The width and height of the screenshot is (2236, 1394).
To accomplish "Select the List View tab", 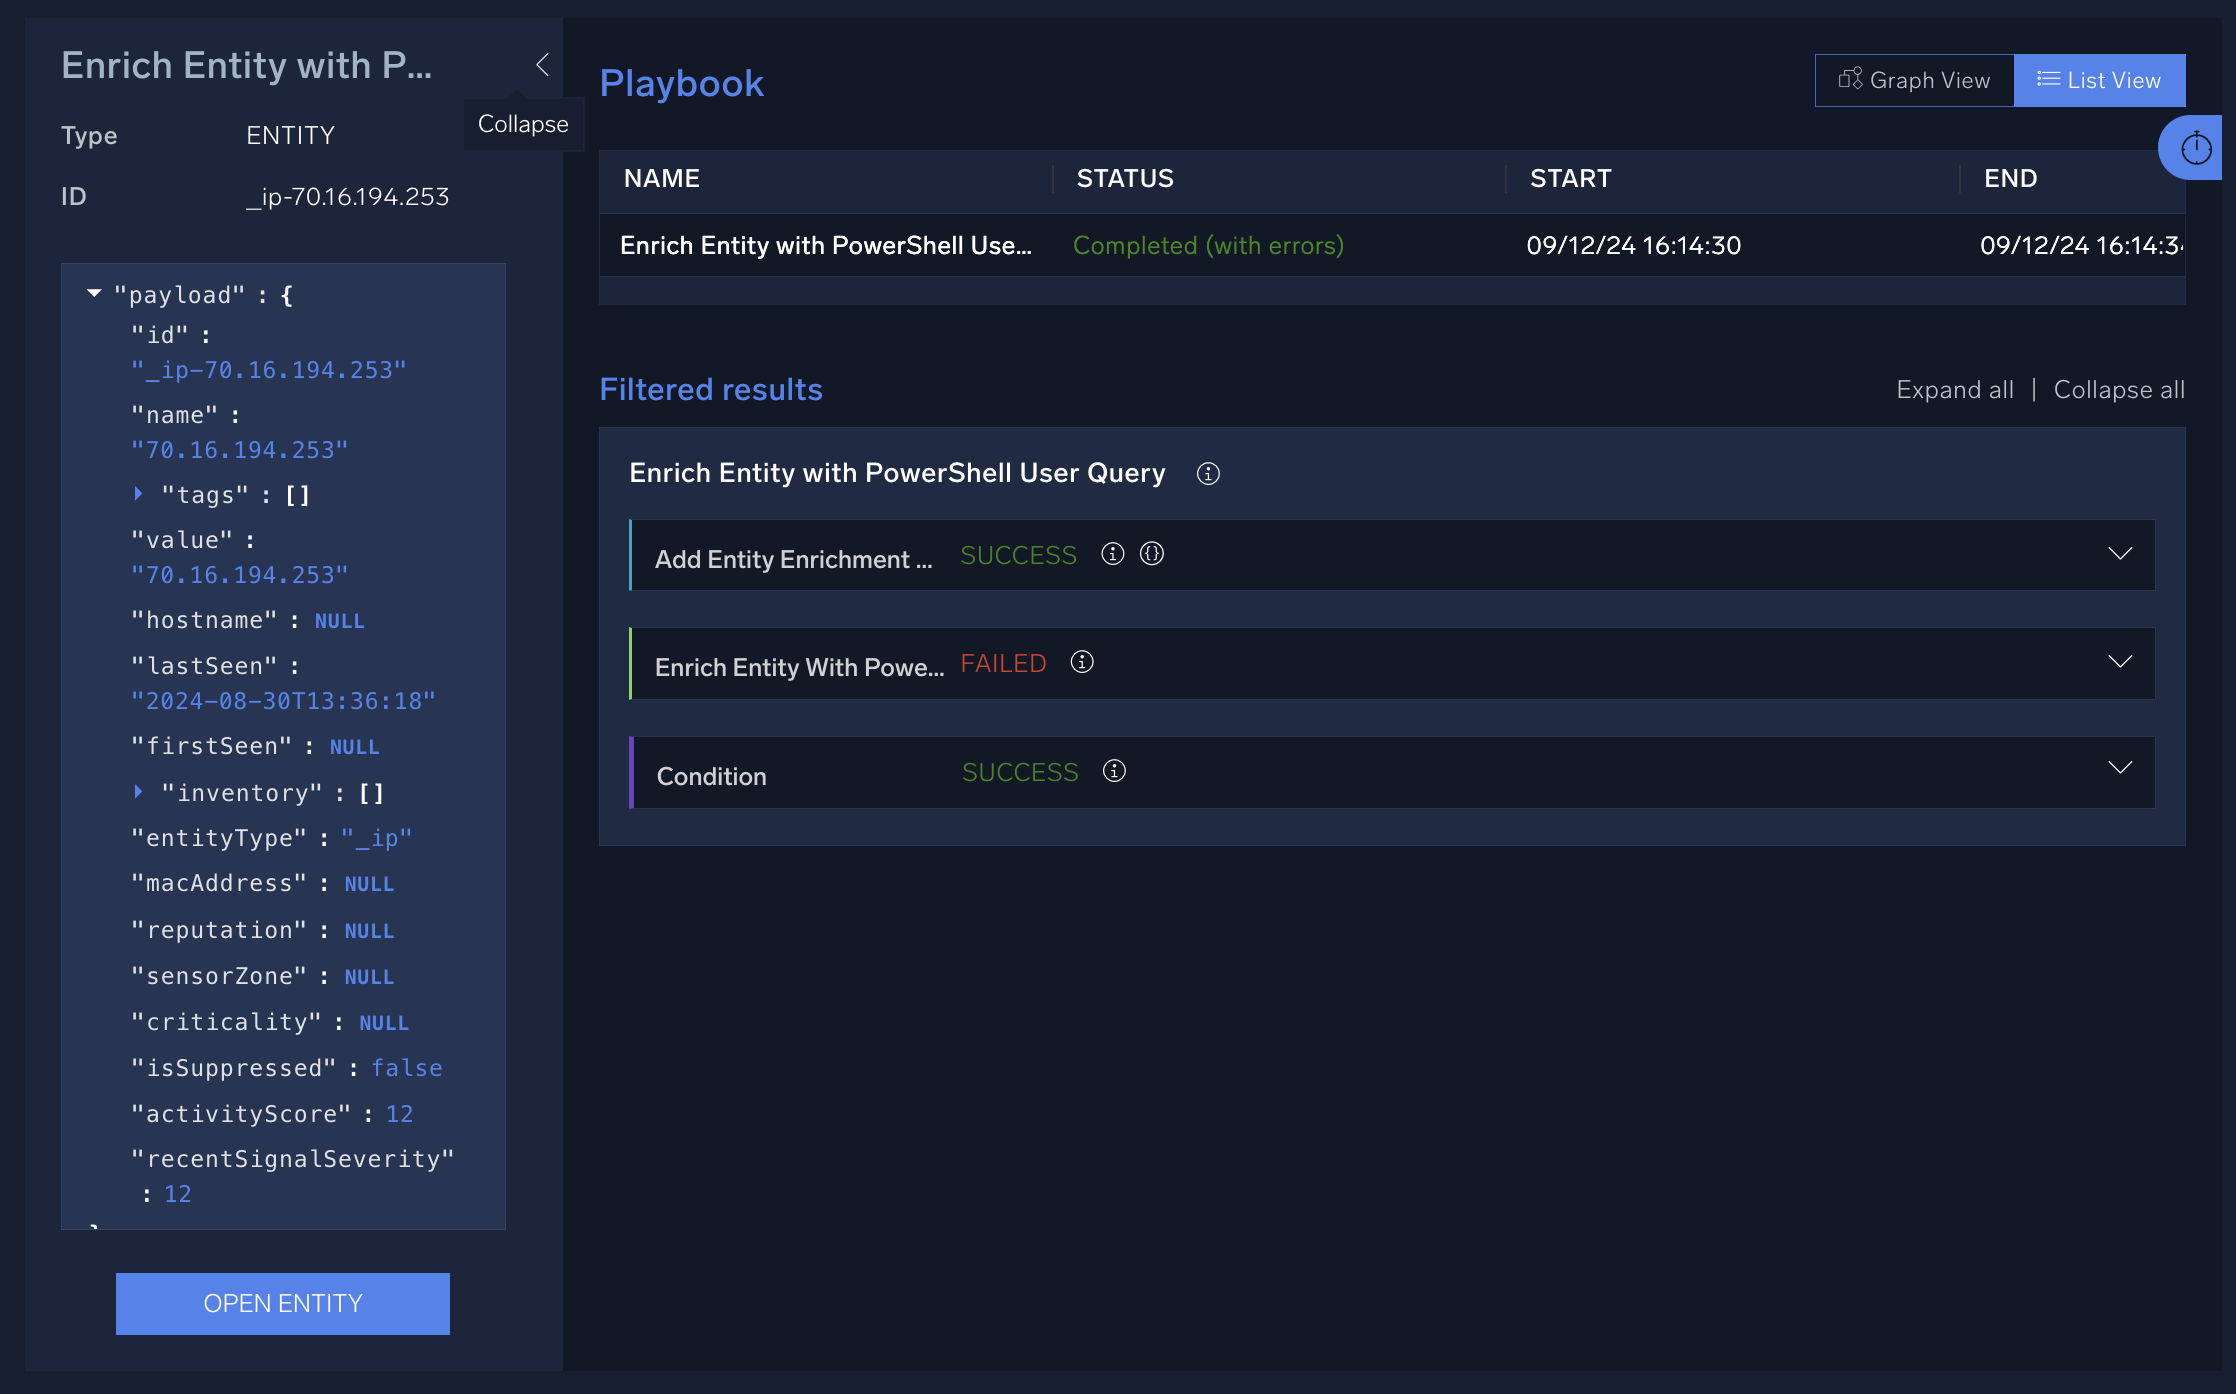I will [x=2098, y=79].
